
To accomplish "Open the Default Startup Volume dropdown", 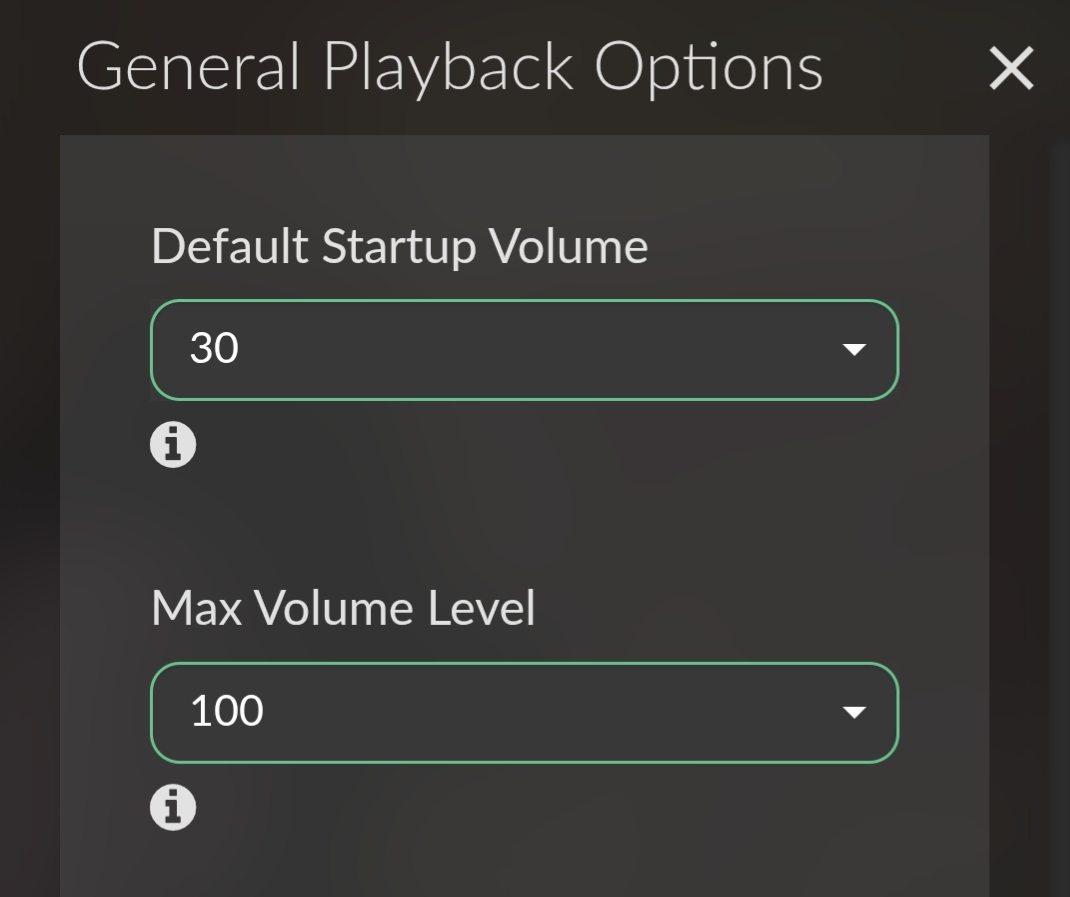I will tap(524, 350).
